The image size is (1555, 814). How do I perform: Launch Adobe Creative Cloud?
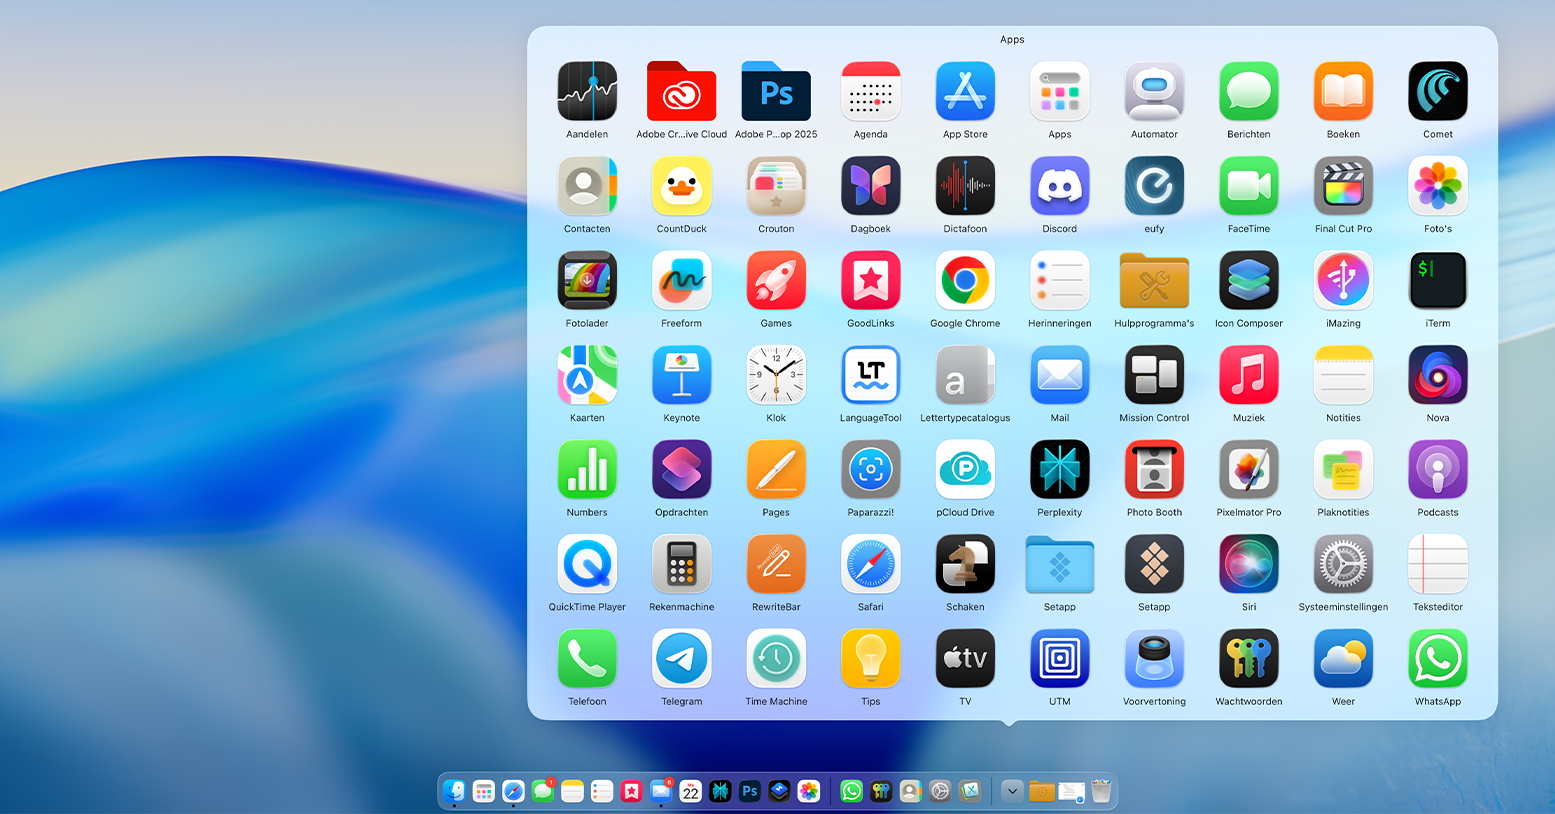point(681,91)
